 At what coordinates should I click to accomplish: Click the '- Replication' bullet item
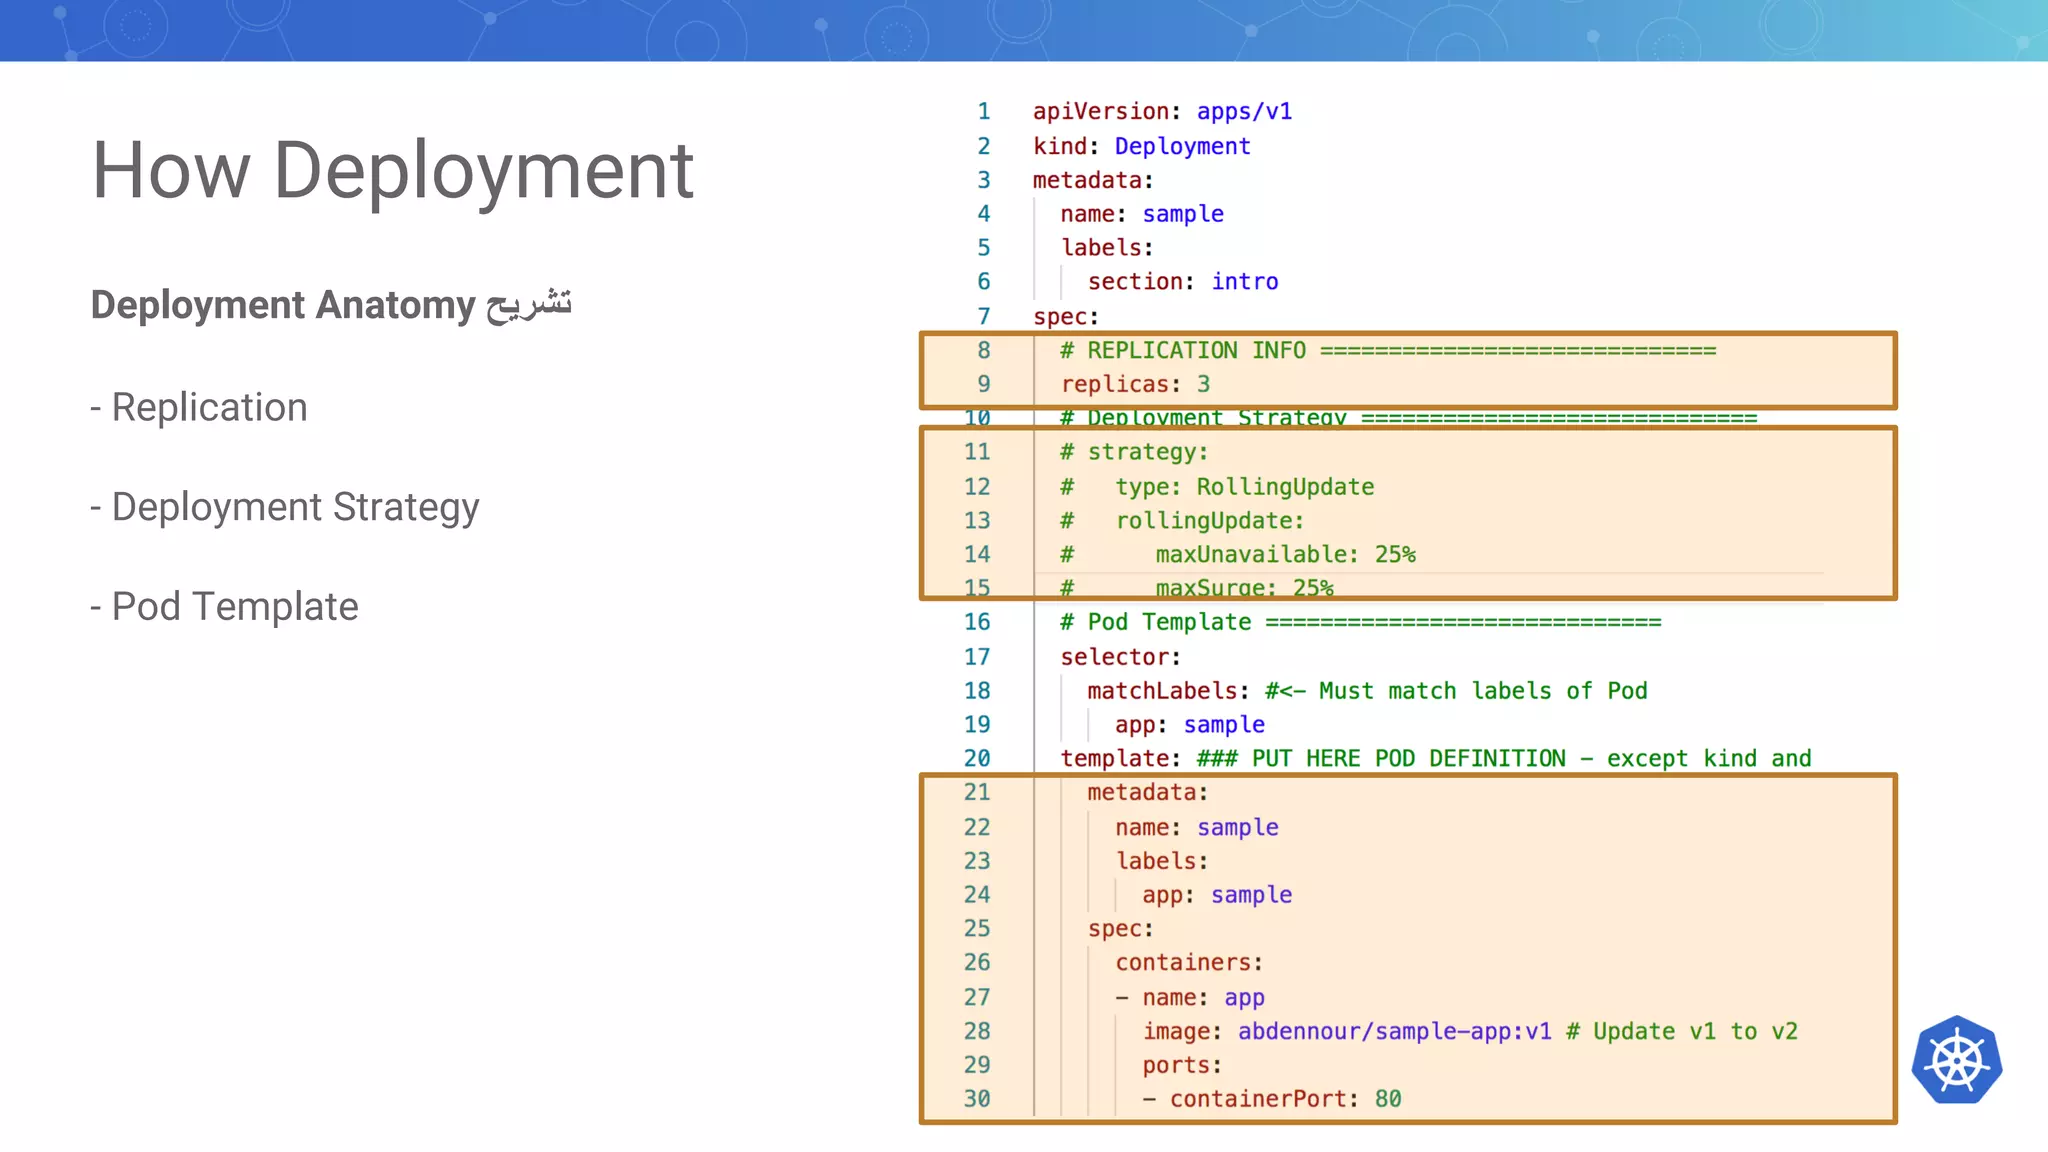tap(199, 407)
